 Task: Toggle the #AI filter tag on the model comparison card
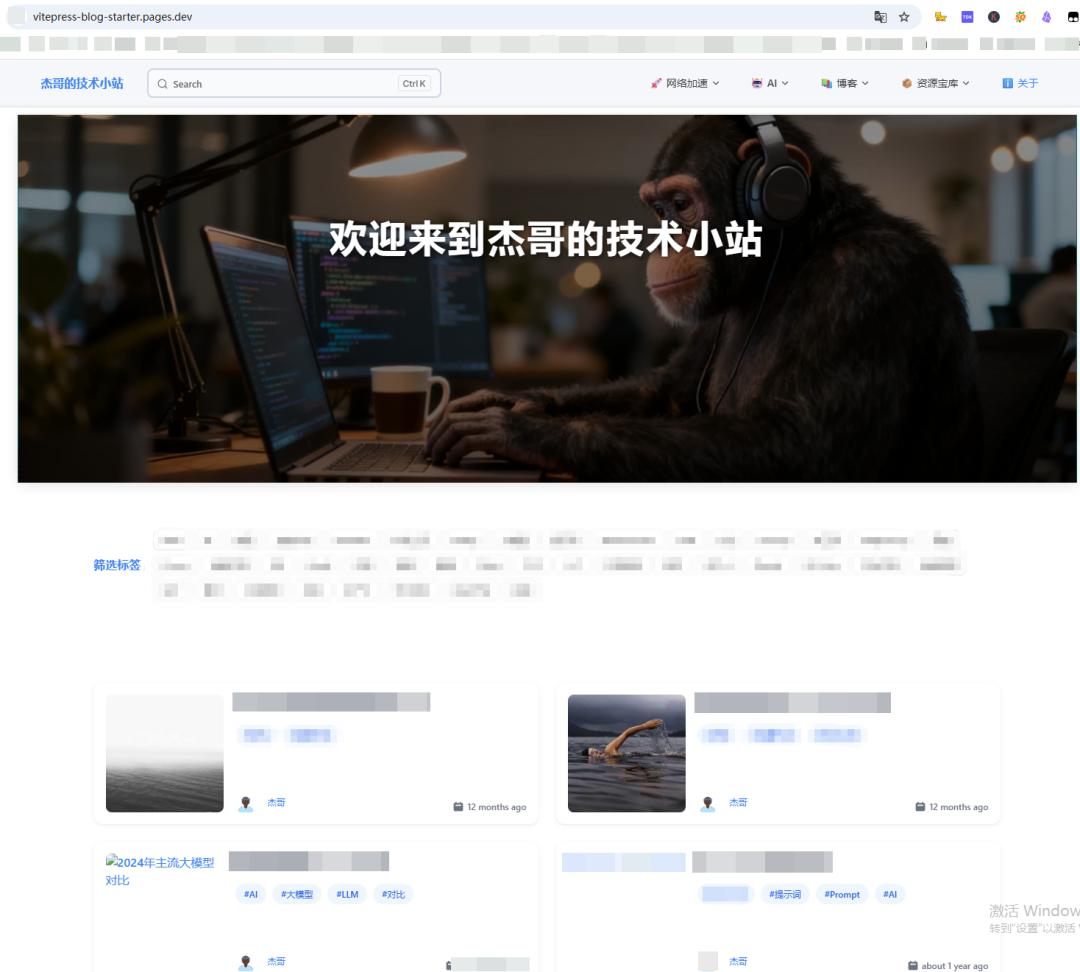pos(250,894)
